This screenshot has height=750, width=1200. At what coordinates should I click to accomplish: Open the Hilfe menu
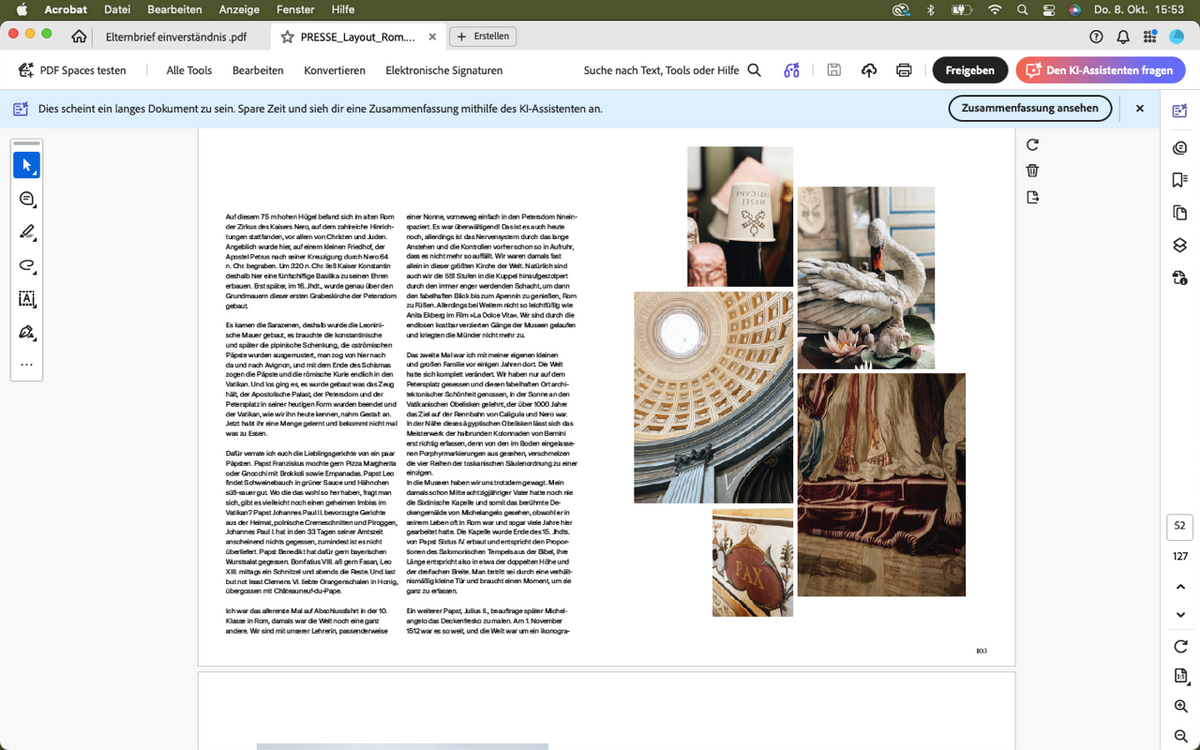342,9
